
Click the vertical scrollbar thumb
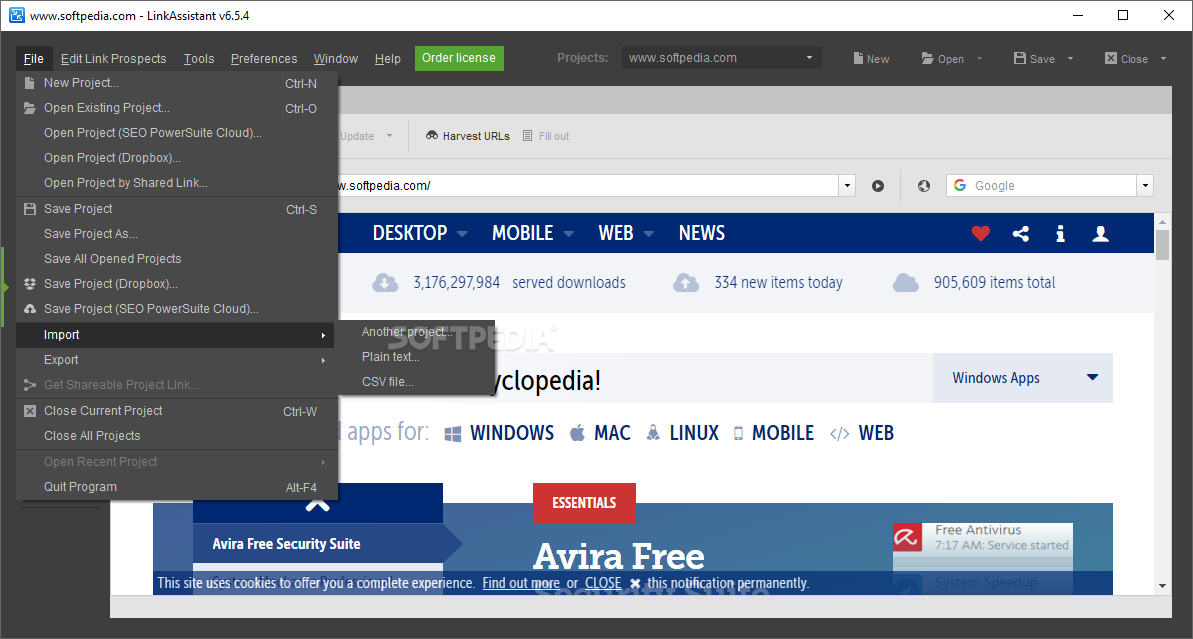coord(1162,245)
